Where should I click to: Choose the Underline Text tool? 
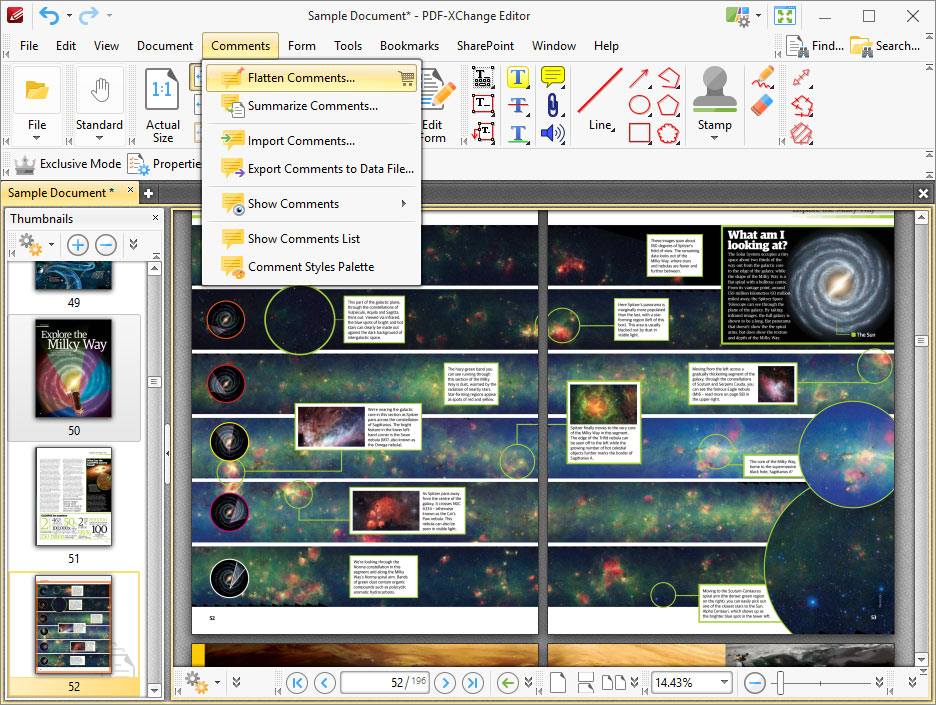518,133
